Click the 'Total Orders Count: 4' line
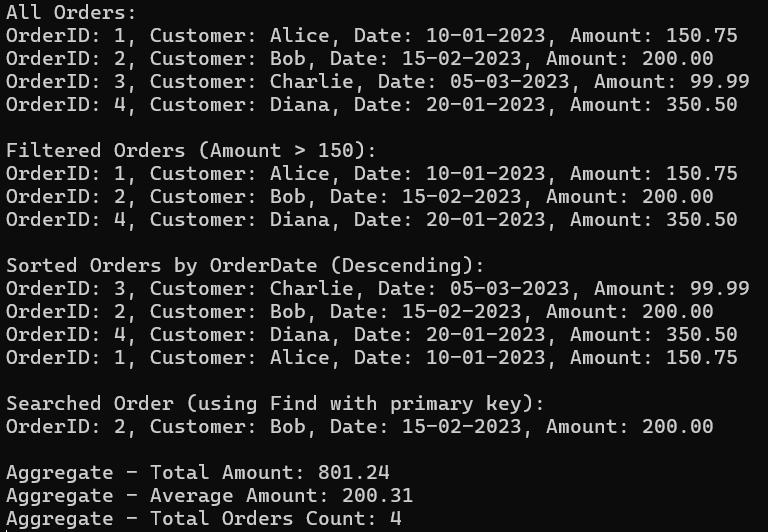The height and width of the screenshot is (532, 768). click(204, 519)
